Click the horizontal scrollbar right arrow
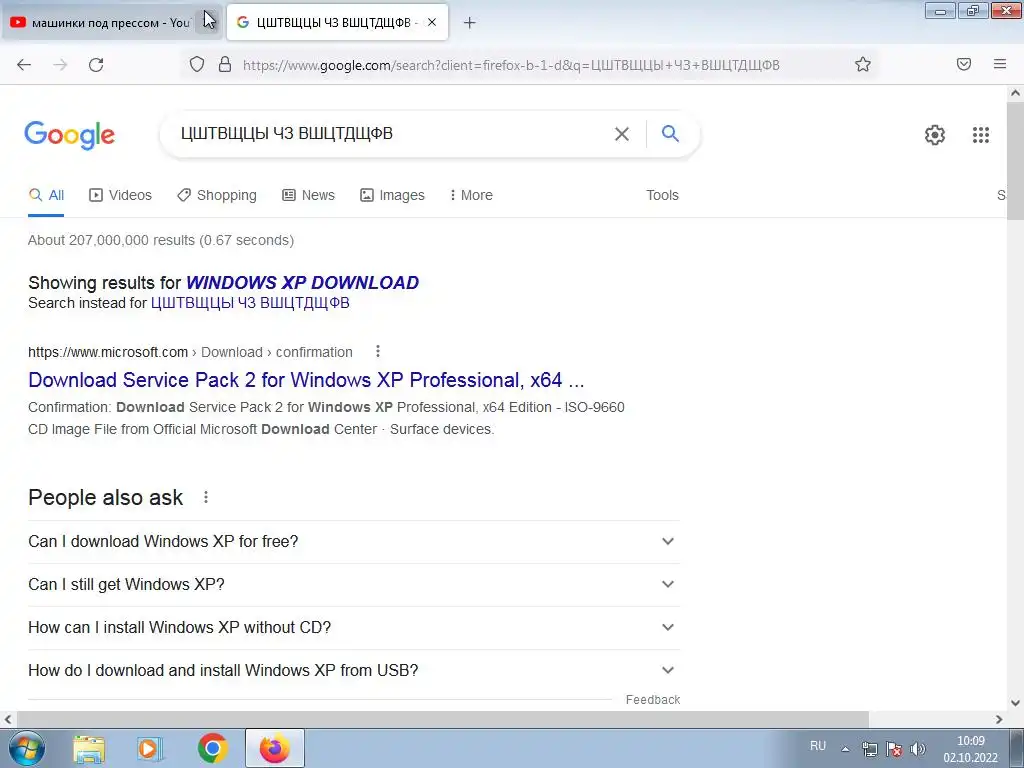 tap(999, 719)
